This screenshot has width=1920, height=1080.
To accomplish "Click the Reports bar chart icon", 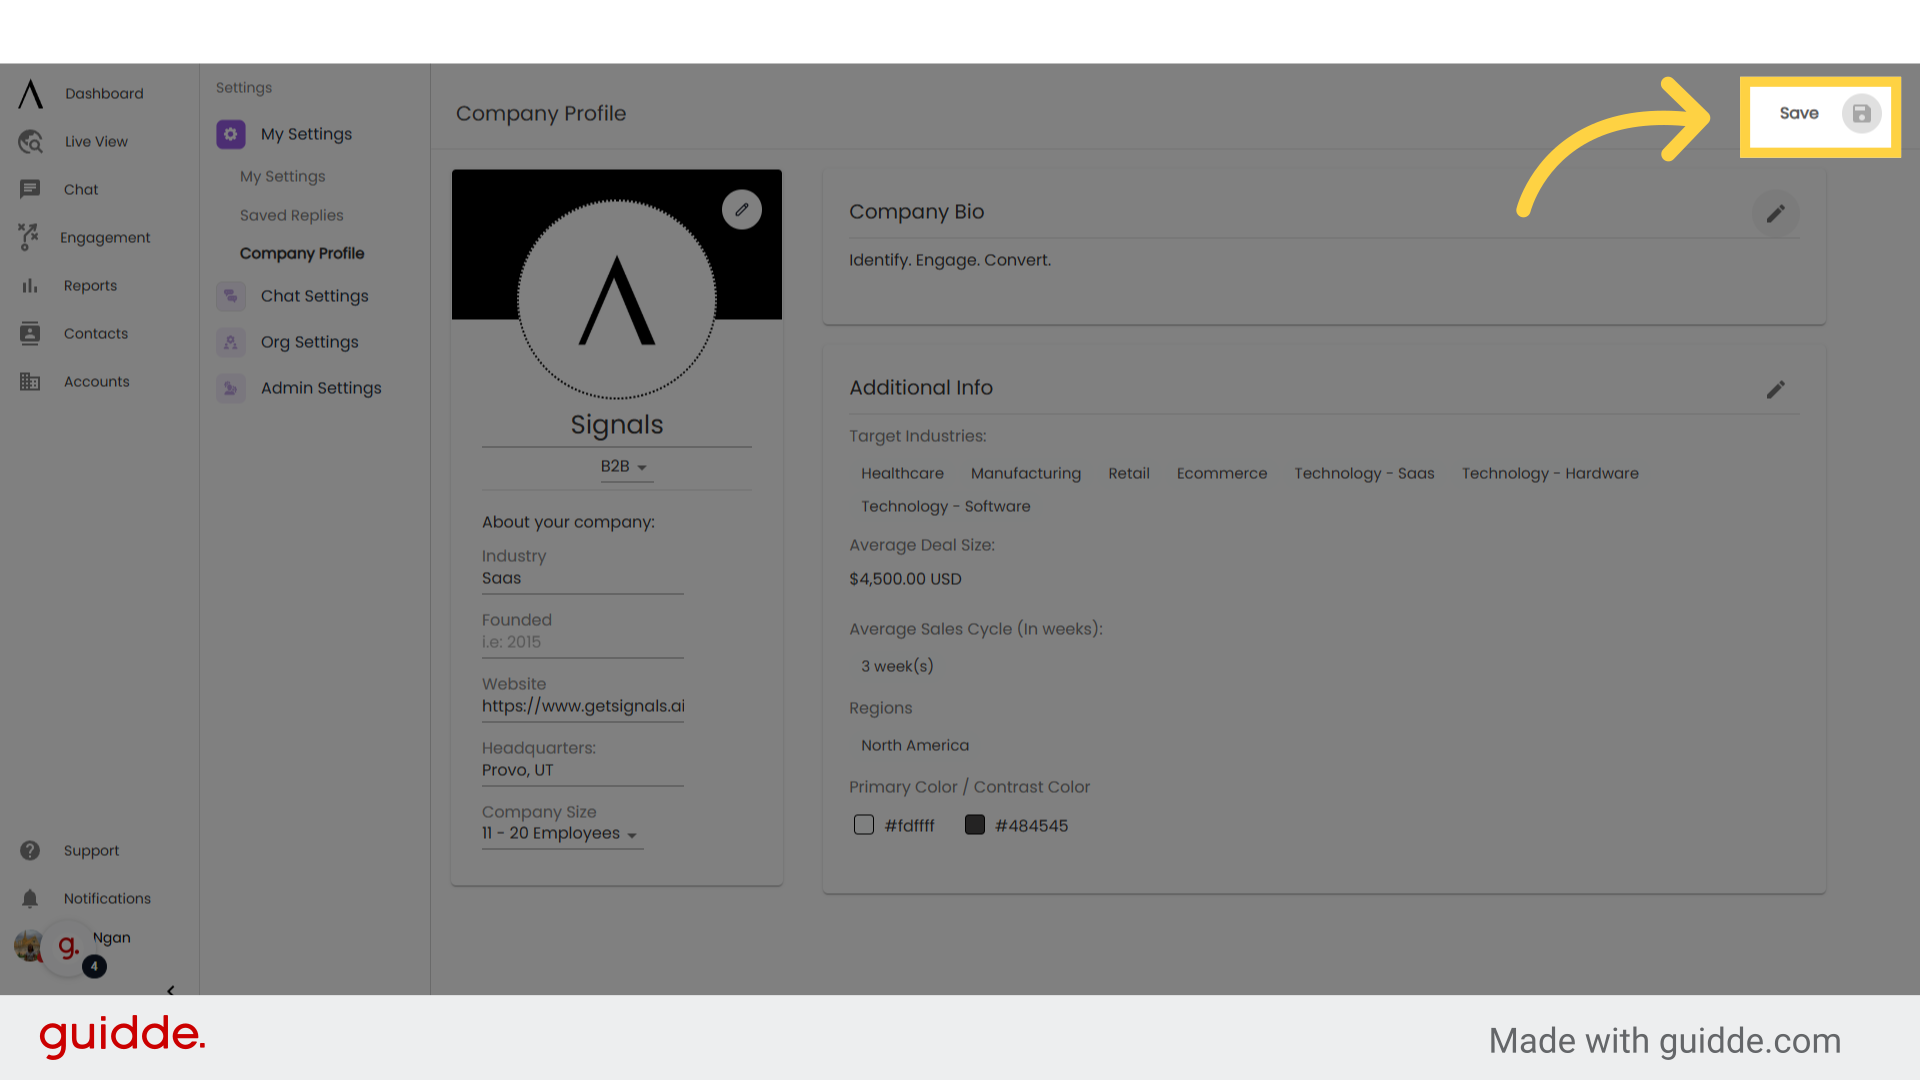I will (x=30, y=286).
